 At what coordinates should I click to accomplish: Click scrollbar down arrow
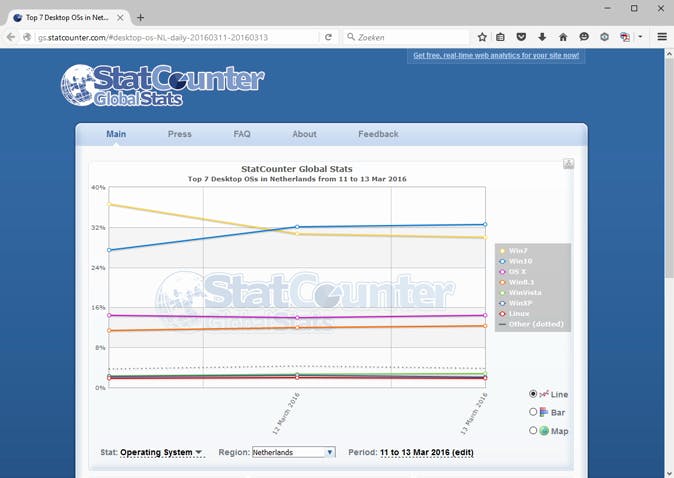669,473
